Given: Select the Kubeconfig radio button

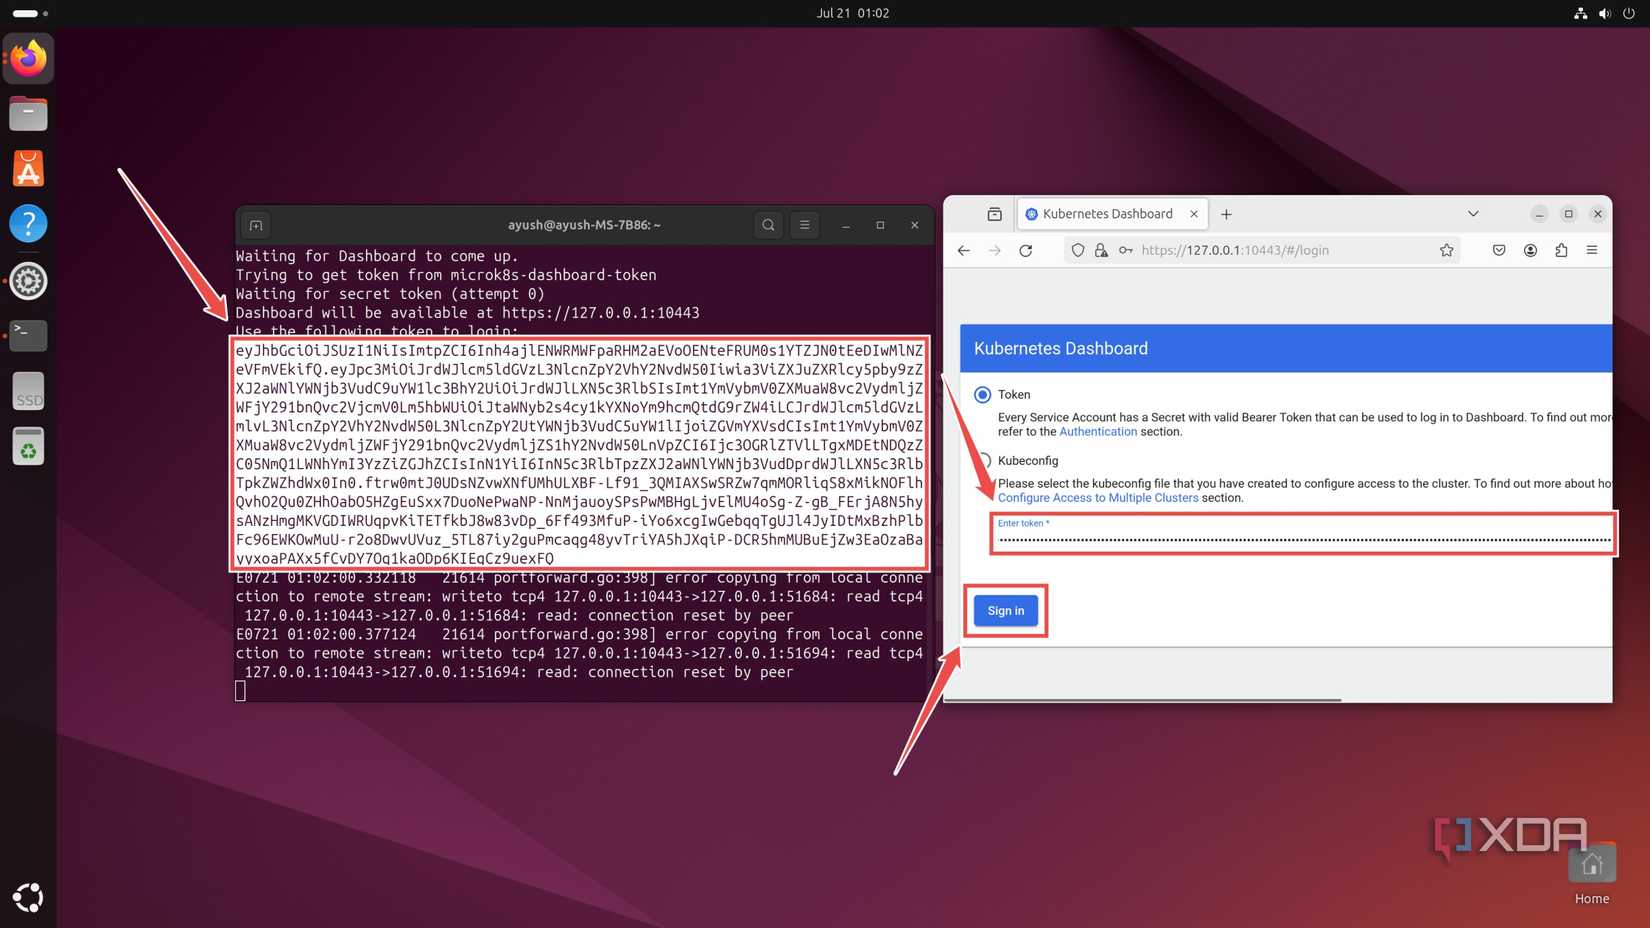Looking at the screenshot, I should [x=984, y=461].
